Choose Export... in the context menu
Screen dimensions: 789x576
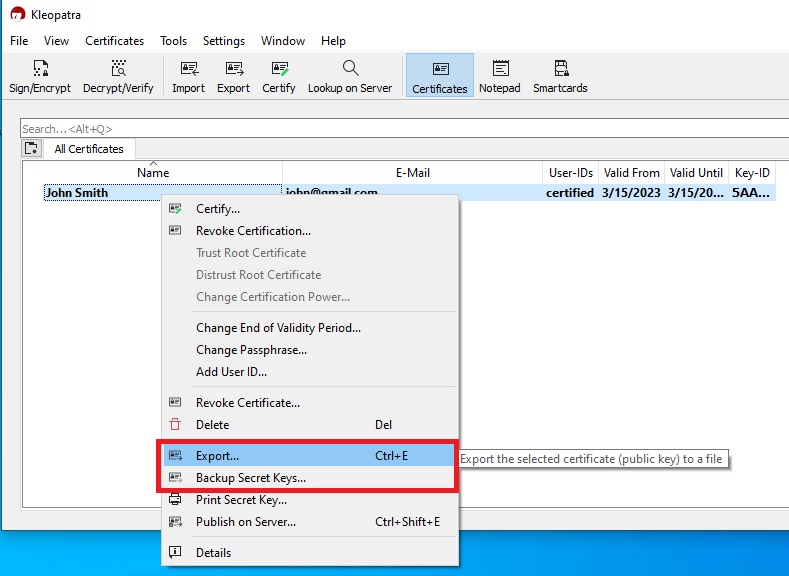(310, 456)
